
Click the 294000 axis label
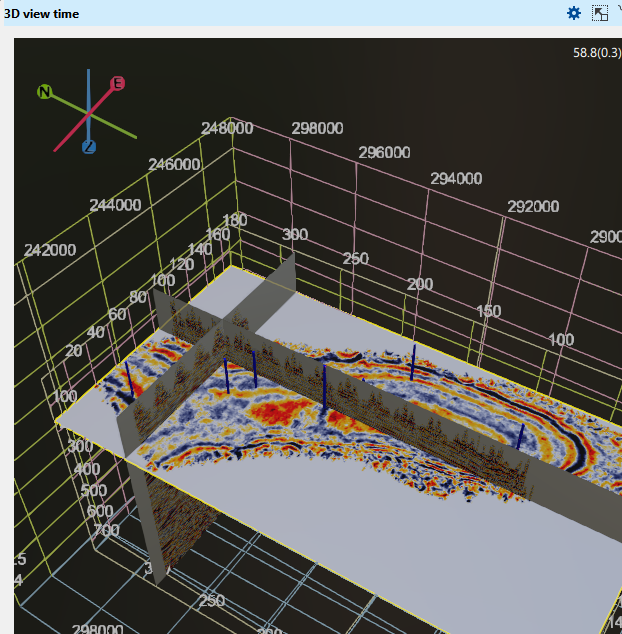point(456,179)
